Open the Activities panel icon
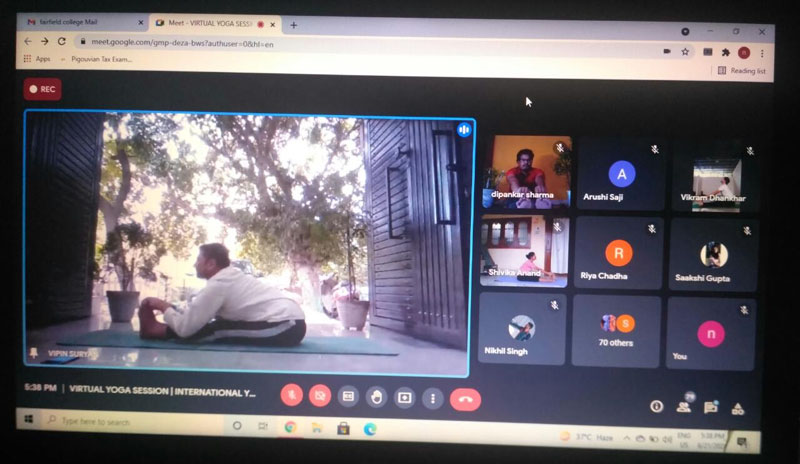The image size is (800, 464). (x=738, y=408)
